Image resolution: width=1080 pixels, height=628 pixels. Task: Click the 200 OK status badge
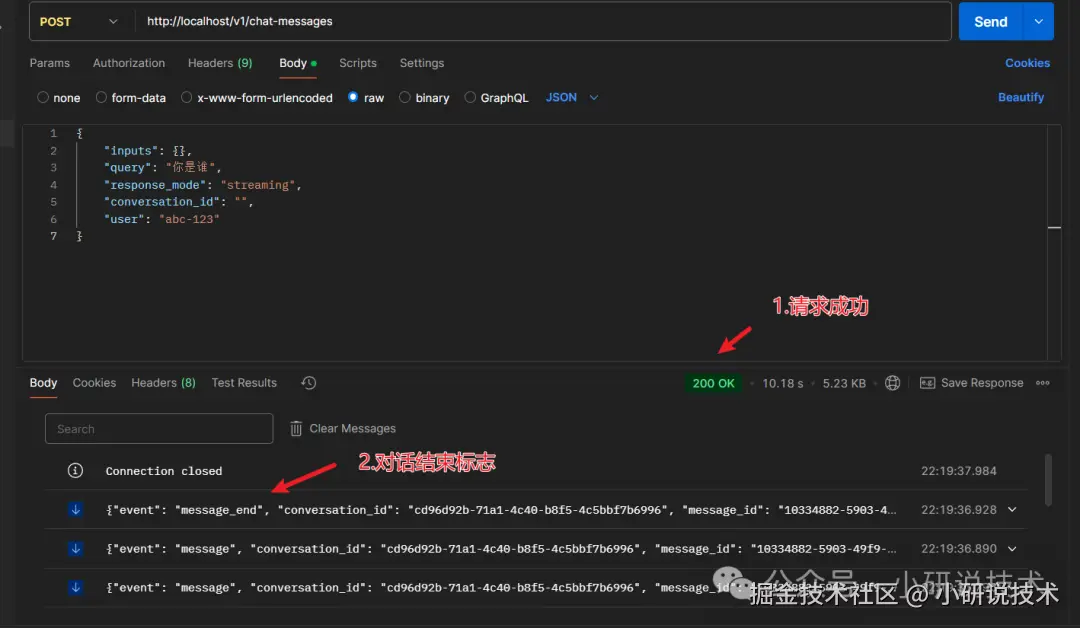pos(713,383)
